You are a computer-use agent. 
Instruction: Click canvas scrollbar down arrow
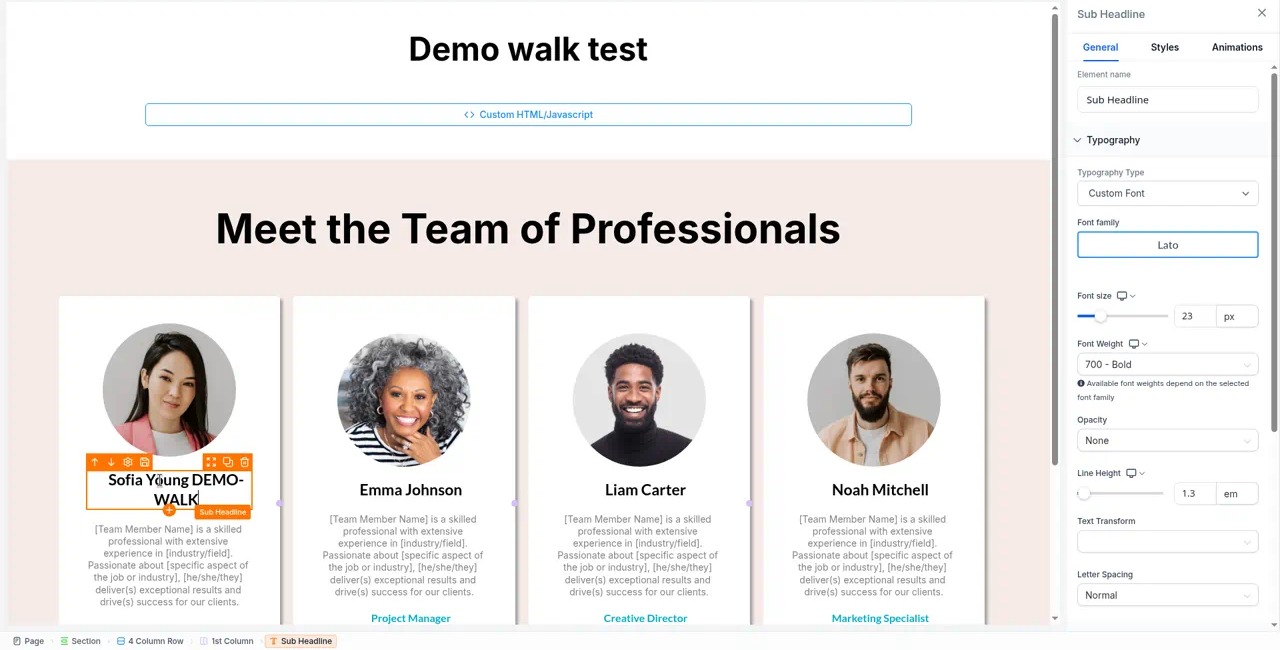[x=1054, y=618]
